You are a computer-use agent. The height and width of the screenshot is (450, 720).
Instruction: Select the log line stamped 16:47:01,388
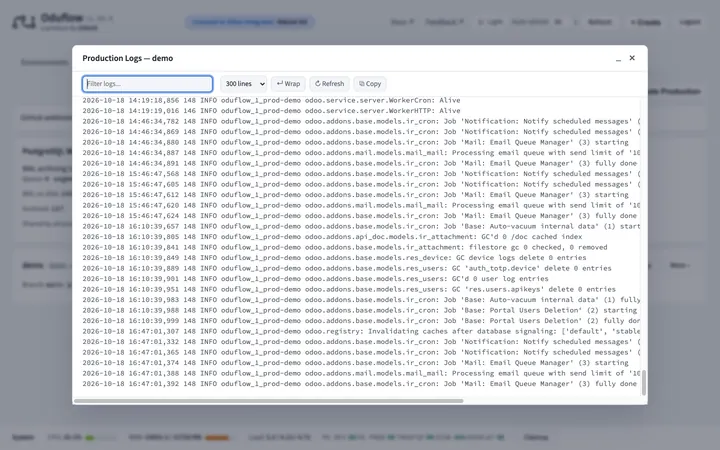[x=361, y=373]
